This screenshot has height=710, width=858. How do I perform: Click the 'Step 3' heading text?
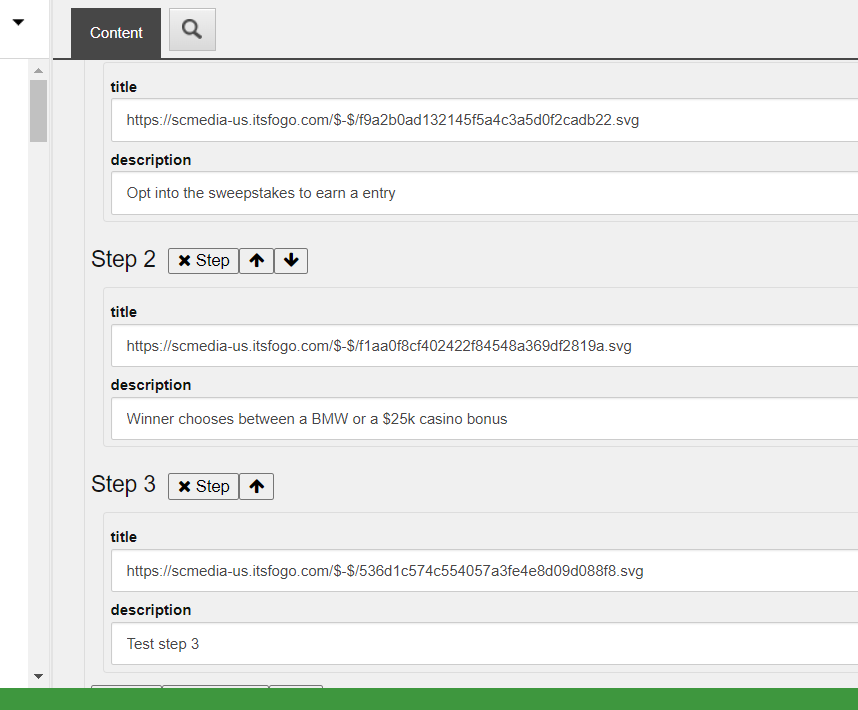click(x=123, y=485)
